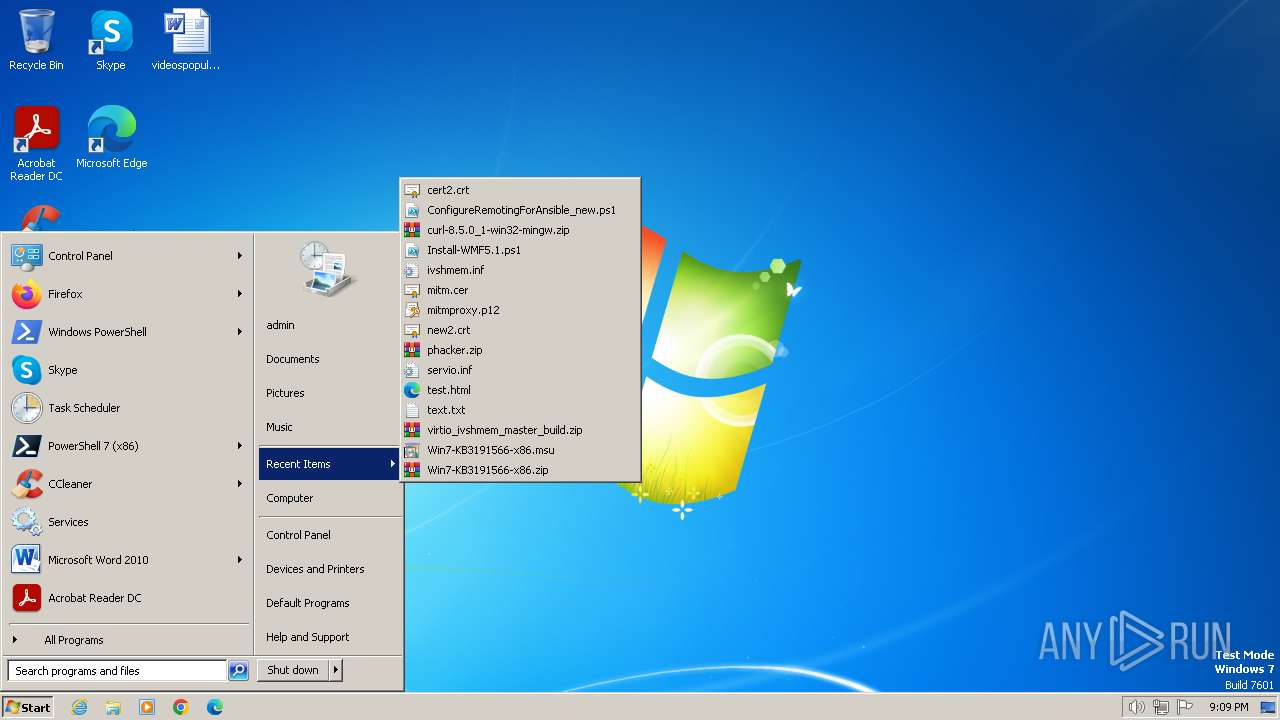Open mitm.cer recent item
The image size is (1280, 720).
point(519,290)
